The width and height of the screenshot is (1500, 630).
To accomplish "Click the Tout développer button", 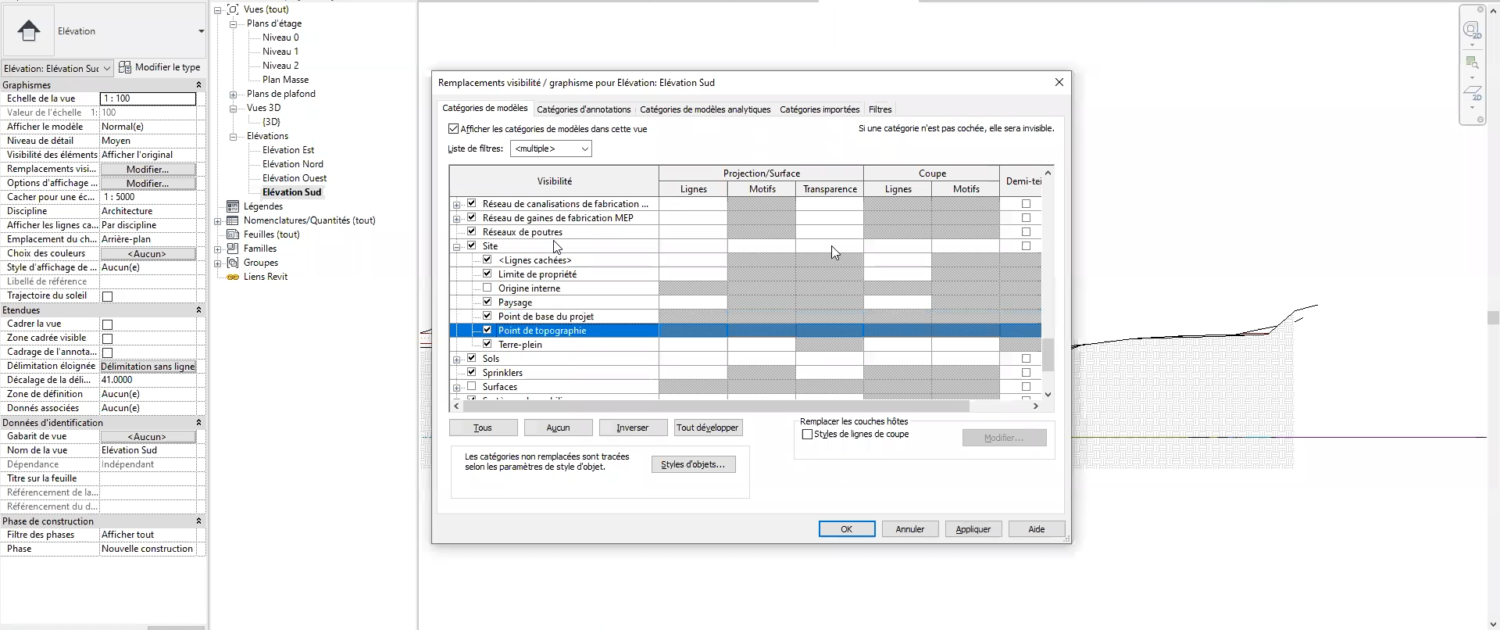I will (708, 428).
